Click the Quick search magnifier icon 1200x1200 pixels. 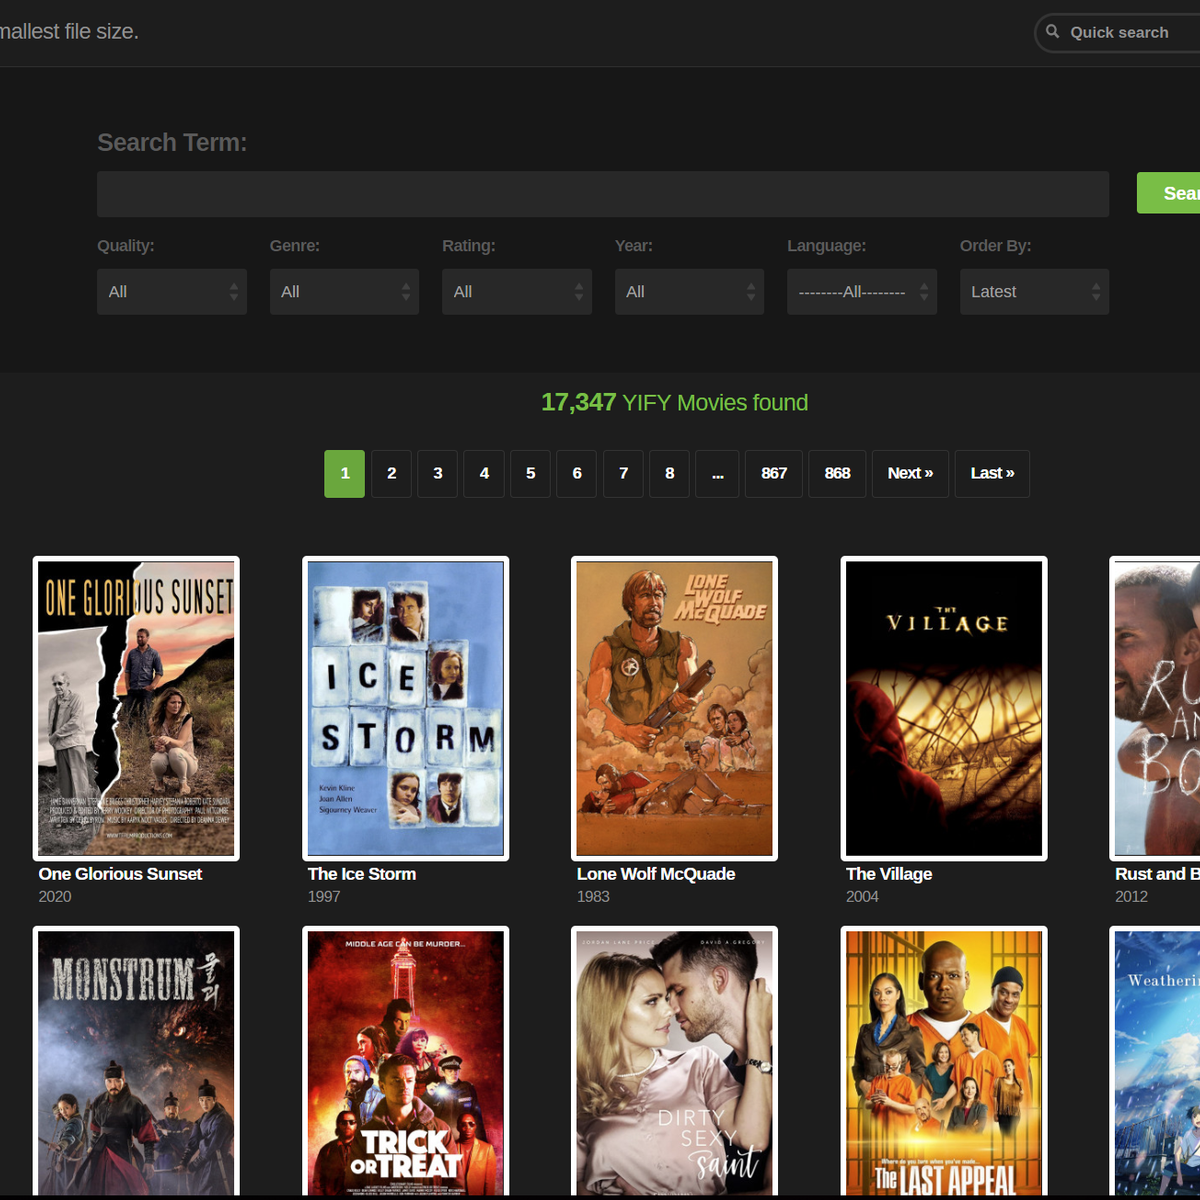(1052, 32)
